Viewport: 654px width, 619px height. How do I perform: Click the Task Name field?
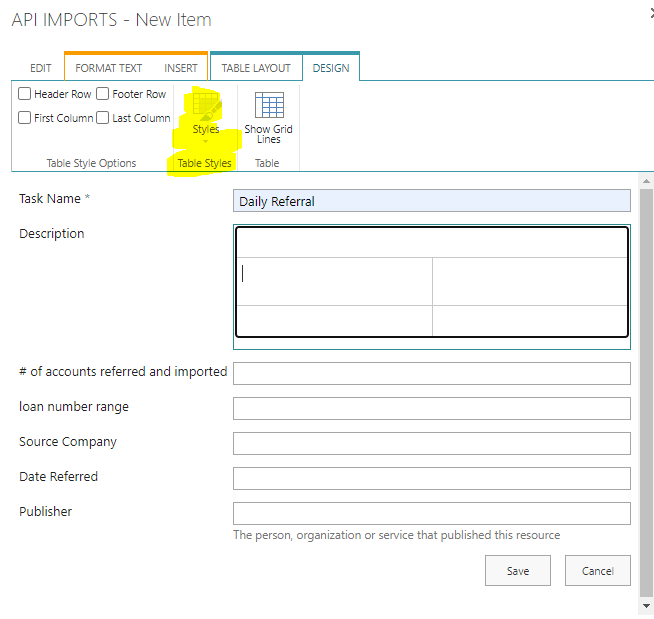coord(432,201)
